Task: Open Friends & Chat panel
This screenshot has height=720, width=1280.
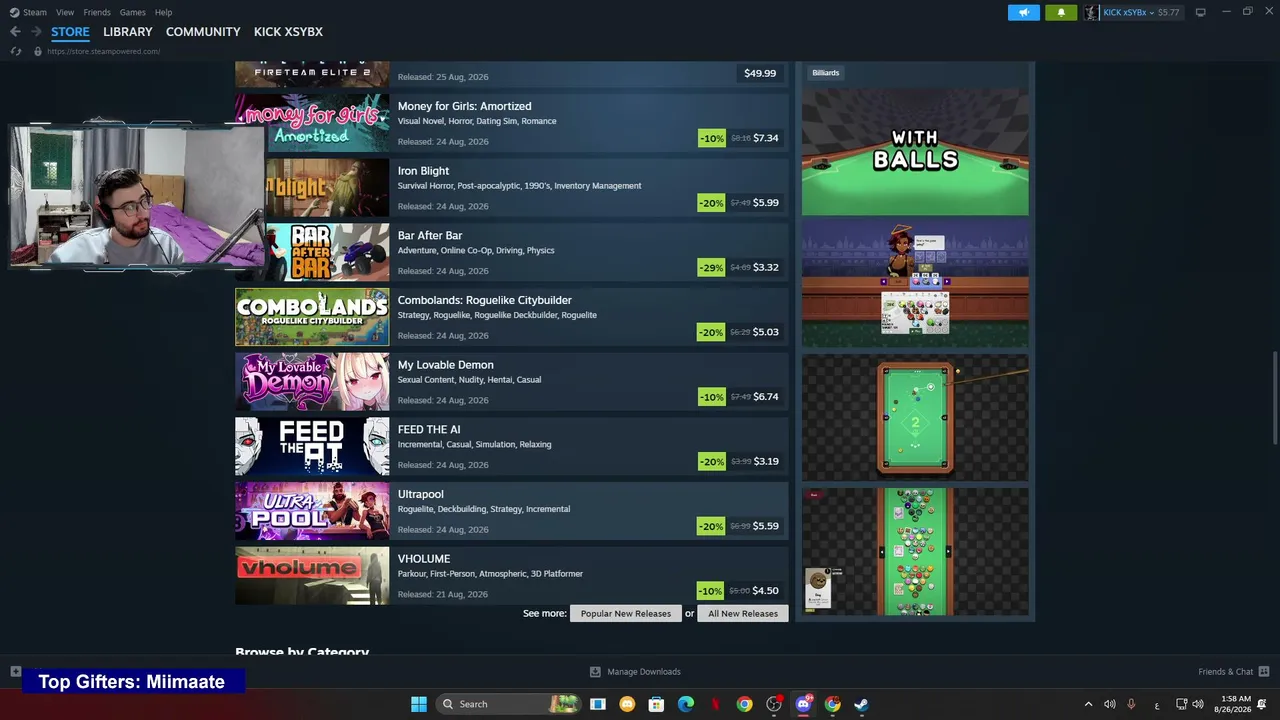Action: point(1233,672)
